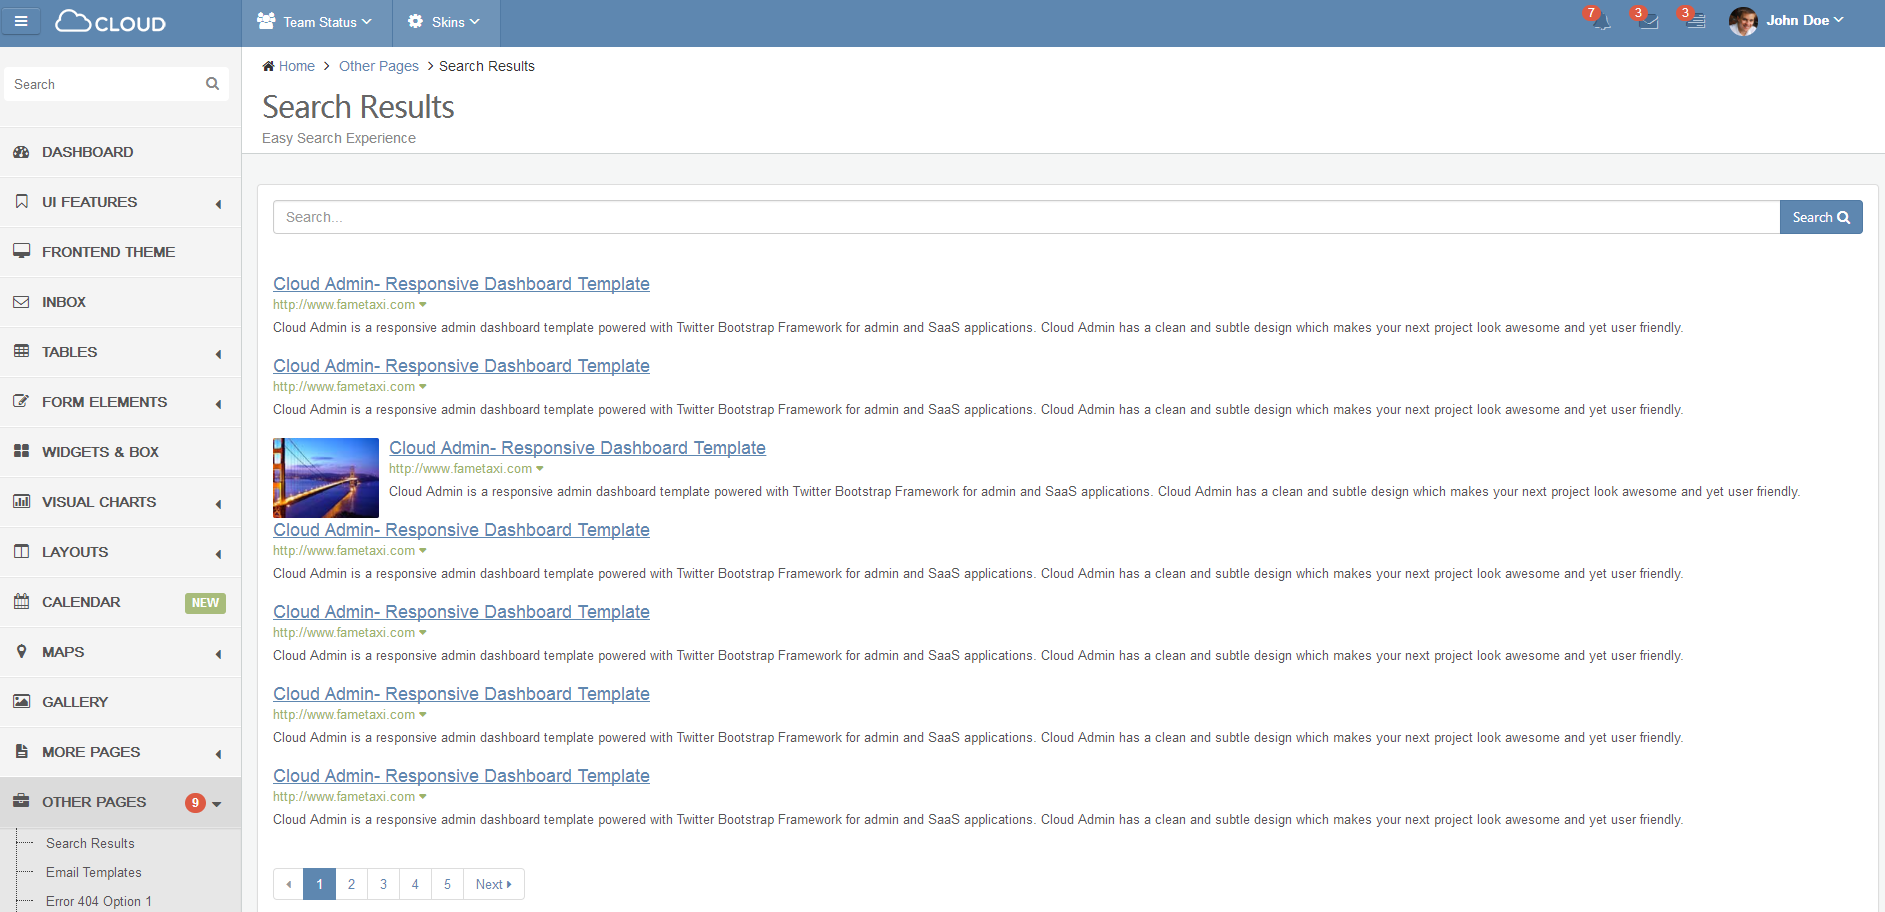Open Frontend Theme in the sidebar
The width and height of the screenshot is (1885, 912).
pyautogui.click(x=120, y=252)
